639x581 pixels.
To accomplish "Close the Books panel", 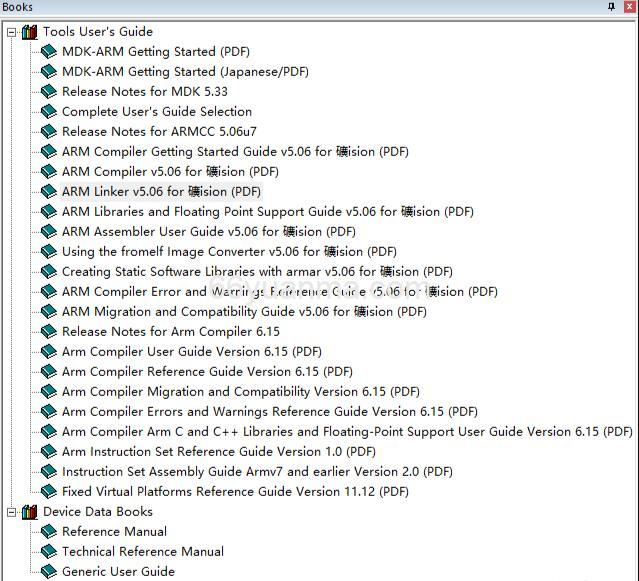I will tap(629, 7).
